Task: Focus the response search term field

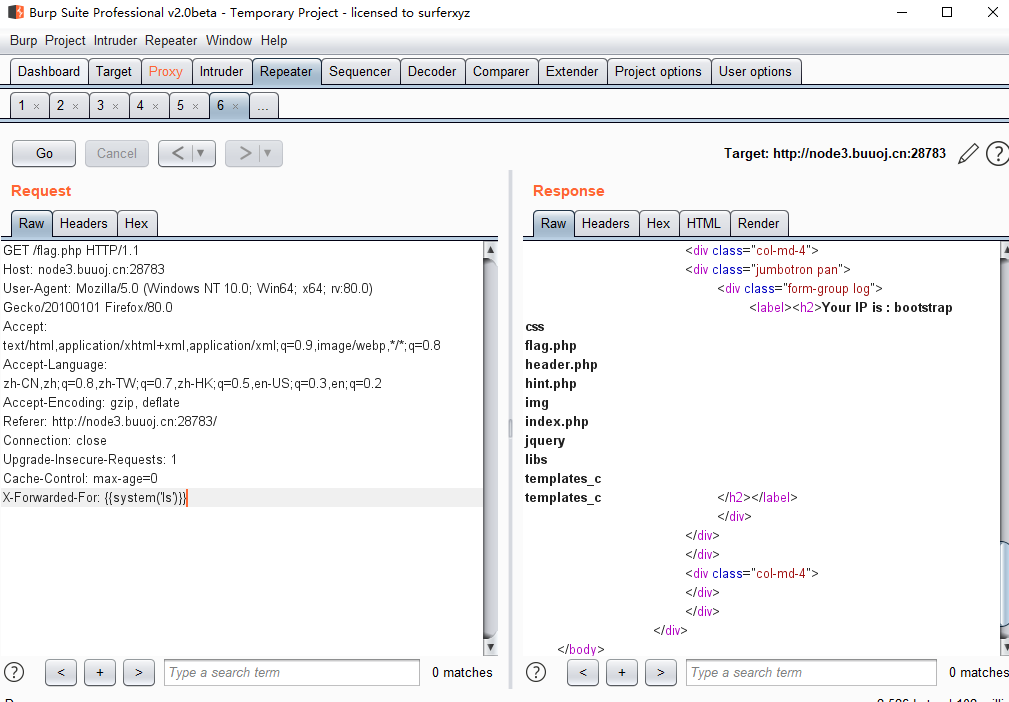Action: click(x=811, y=672)
